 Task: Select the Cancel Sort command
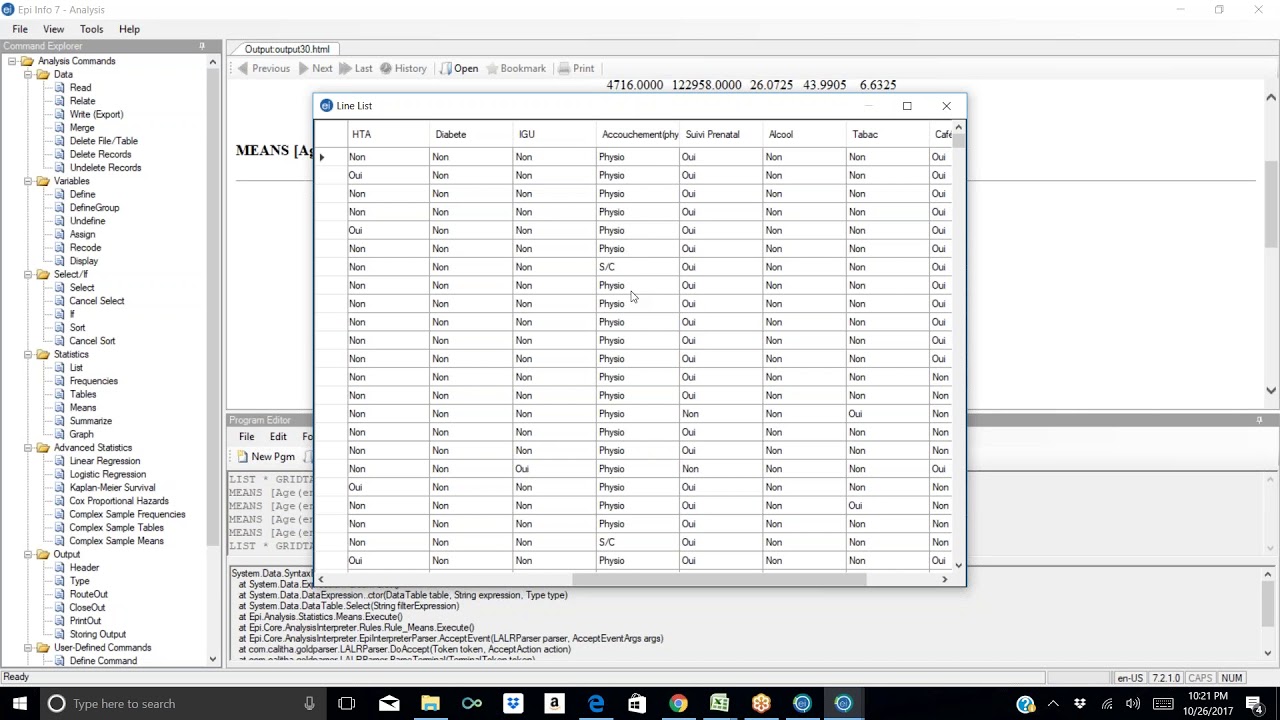[x=92, y=341]
